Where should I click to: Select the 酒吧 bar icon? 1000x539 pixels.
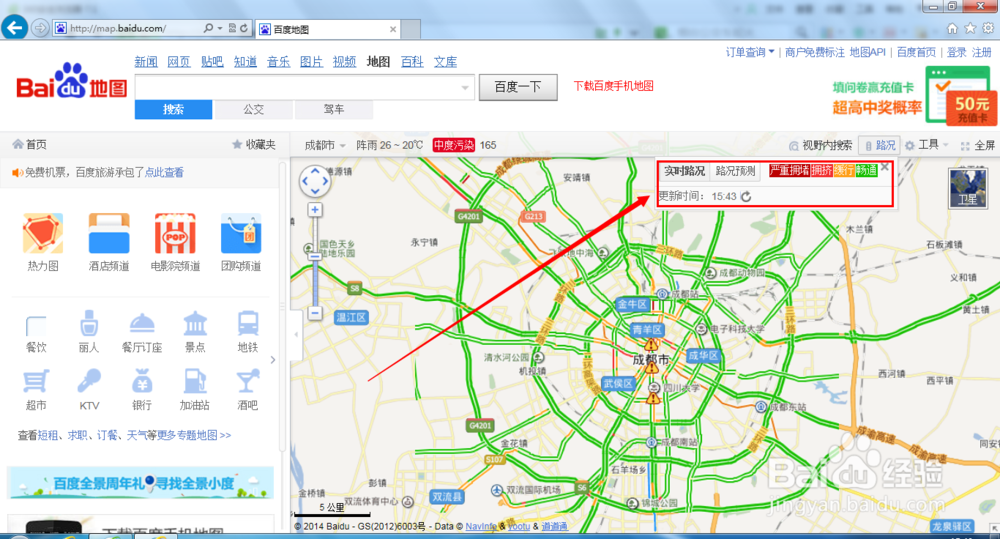pos(247,381)
